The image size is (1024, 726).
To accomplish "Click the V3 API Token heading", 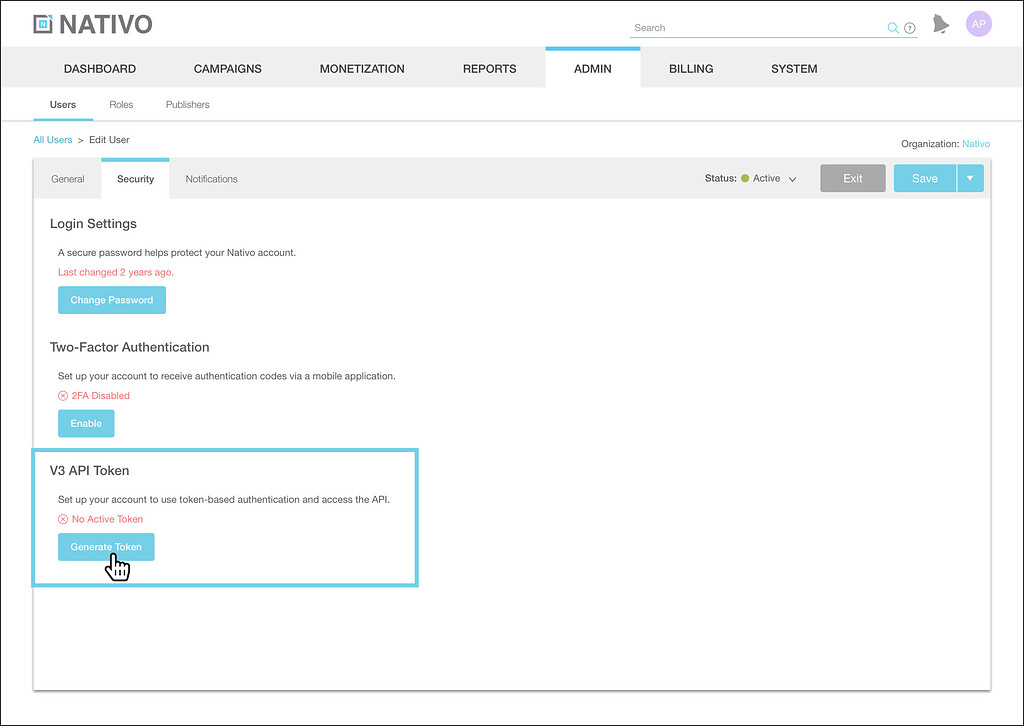I will pyautogui.click(x=89, y=471).
